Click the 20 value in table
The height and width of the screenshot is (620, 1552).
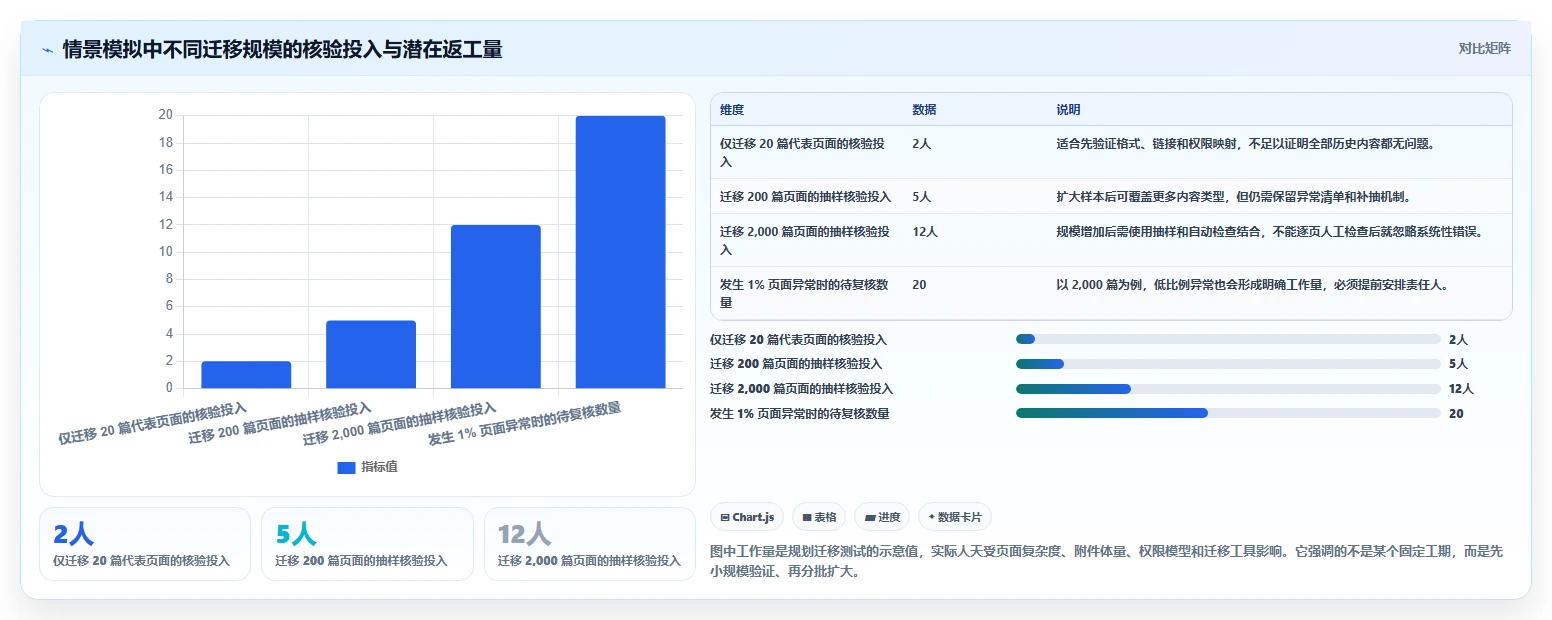[x=919, y=285]
